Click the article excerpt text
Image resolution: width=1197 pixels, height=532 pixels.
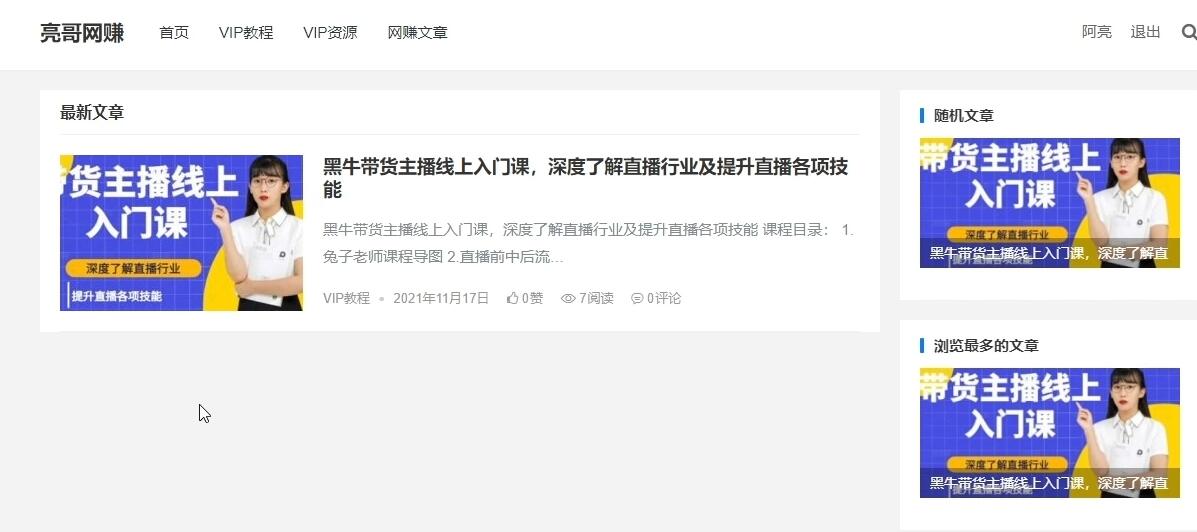point(589,243)
